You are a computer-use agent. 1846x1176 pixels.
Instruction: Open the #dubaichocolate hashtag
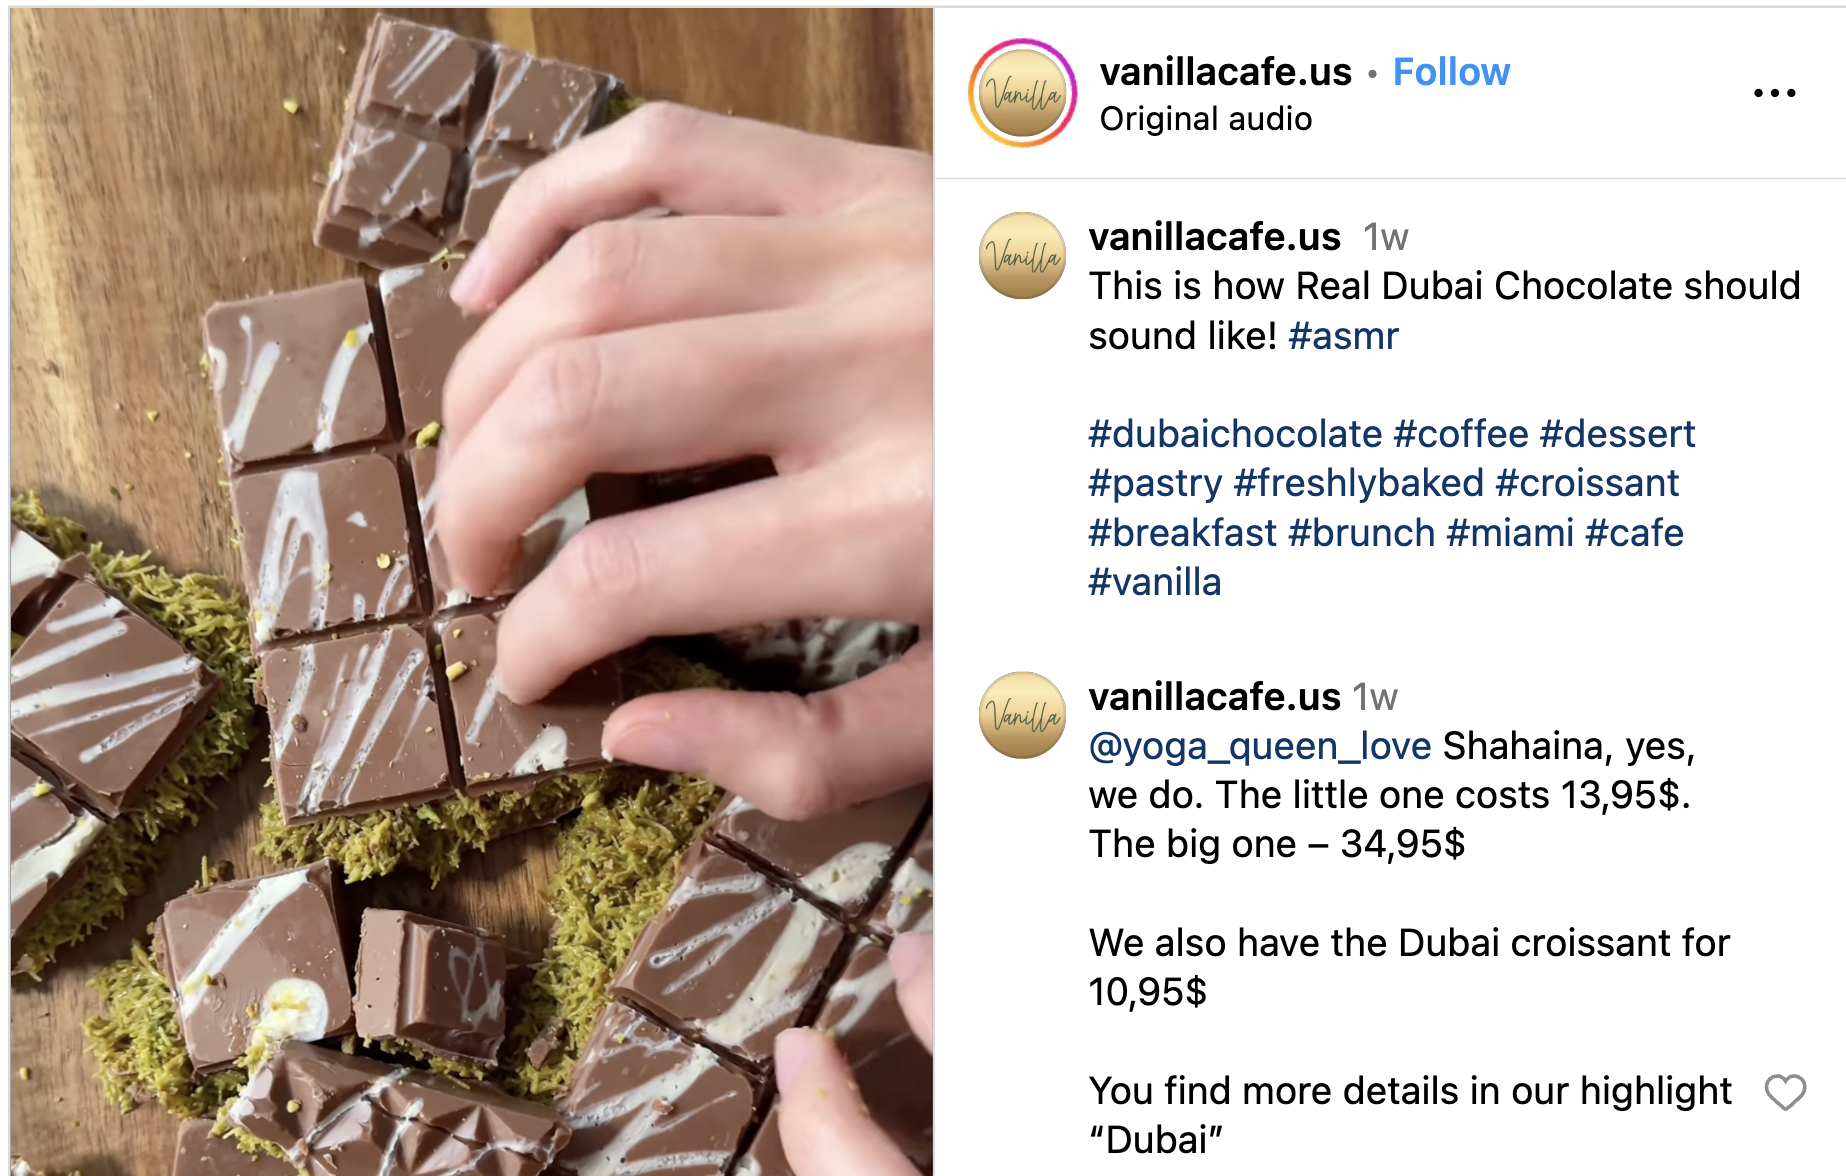[x=1235, y=434]
